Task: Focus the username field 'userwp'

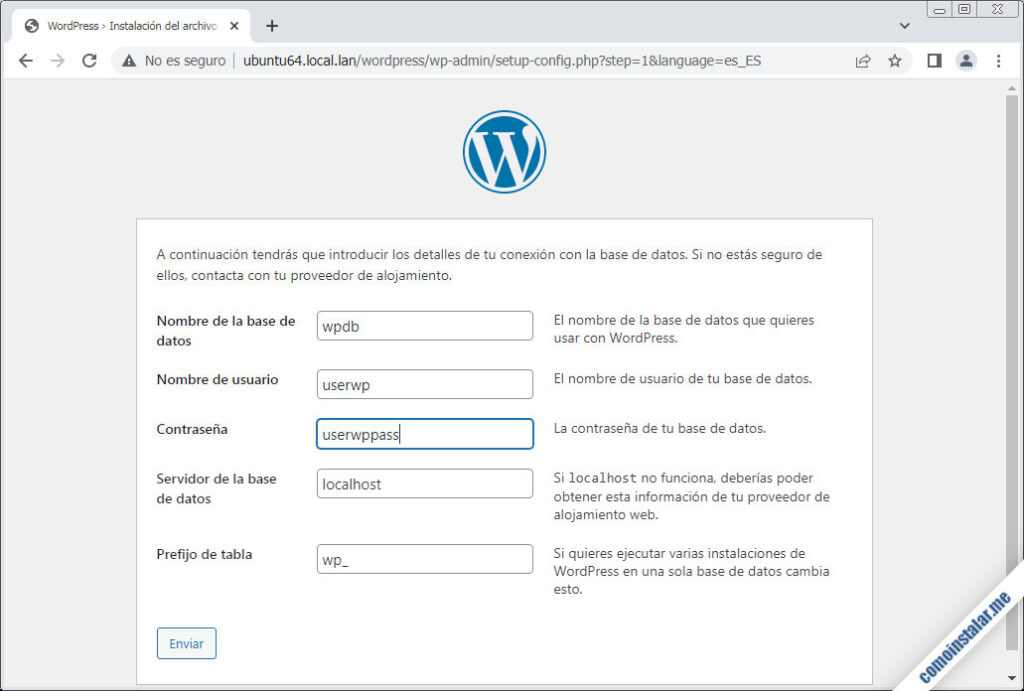Action: point(425,384)
